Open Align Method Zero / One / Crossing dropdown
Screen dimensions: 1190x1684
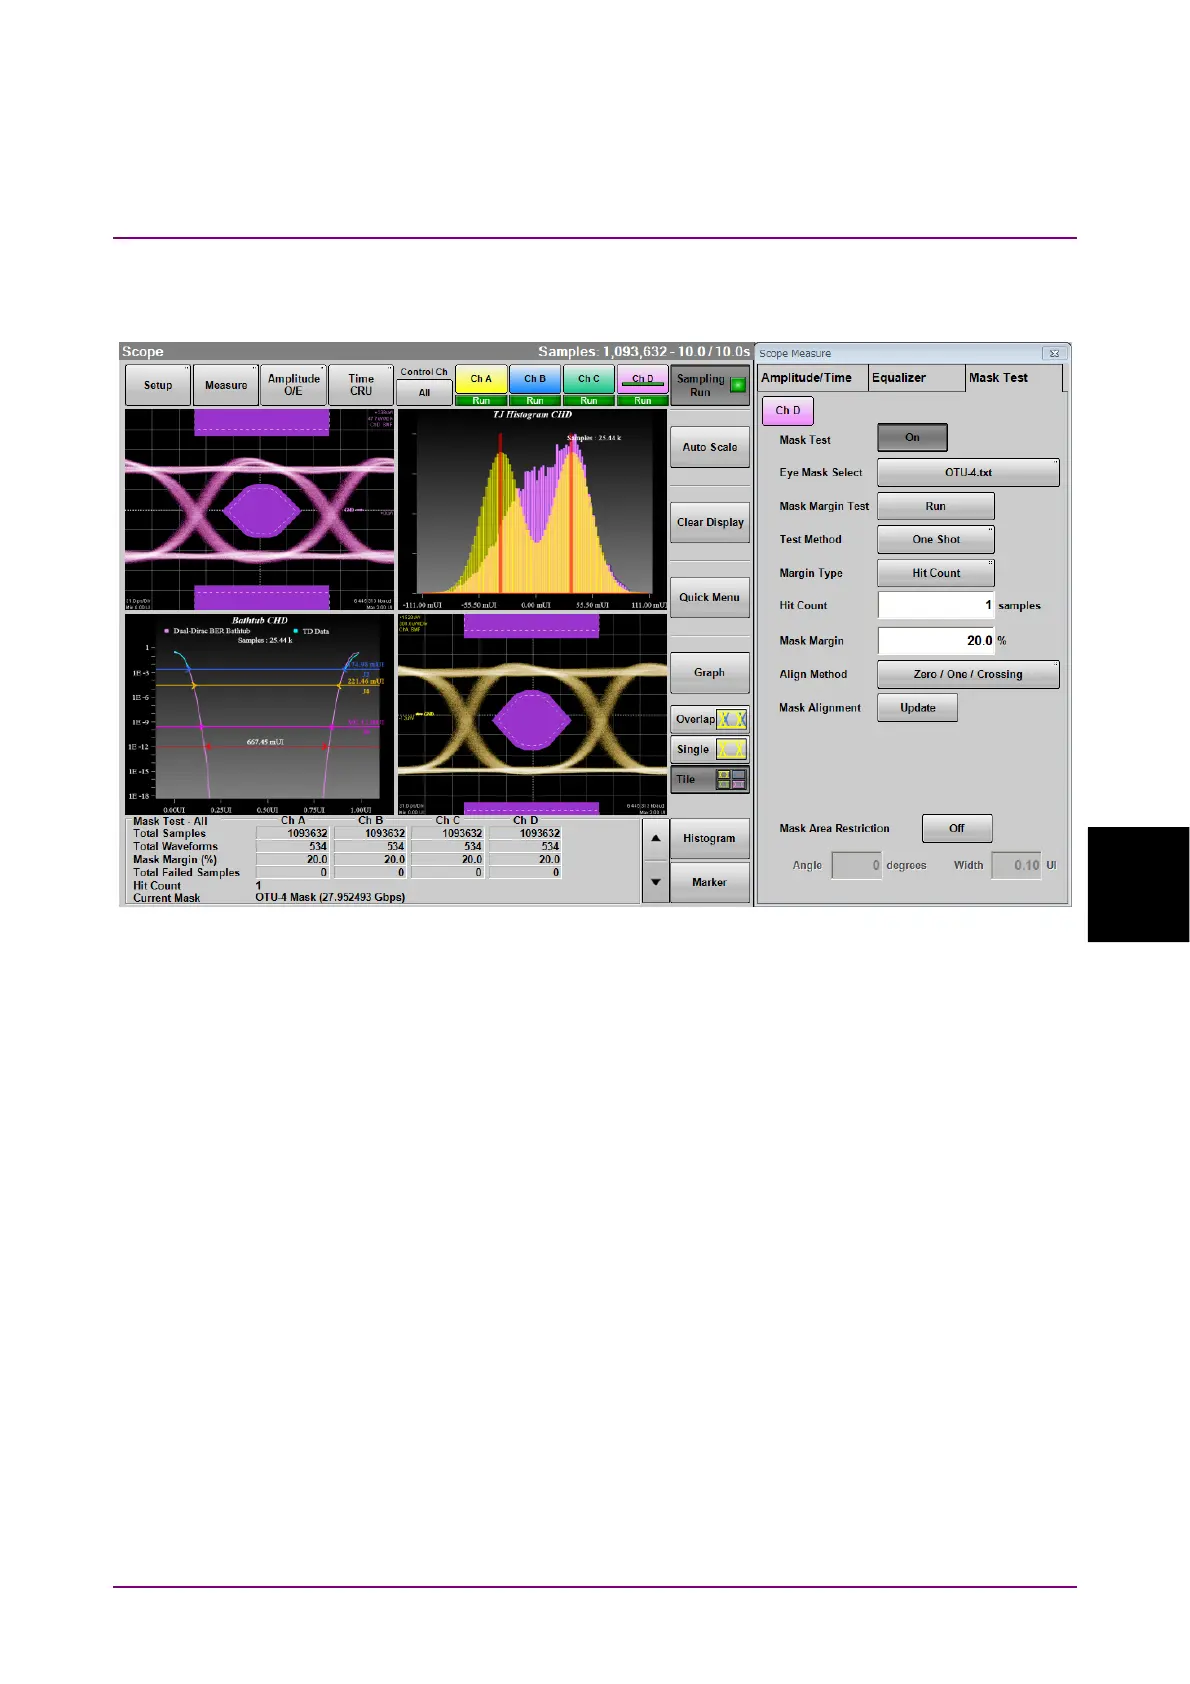tap(968, 674)
